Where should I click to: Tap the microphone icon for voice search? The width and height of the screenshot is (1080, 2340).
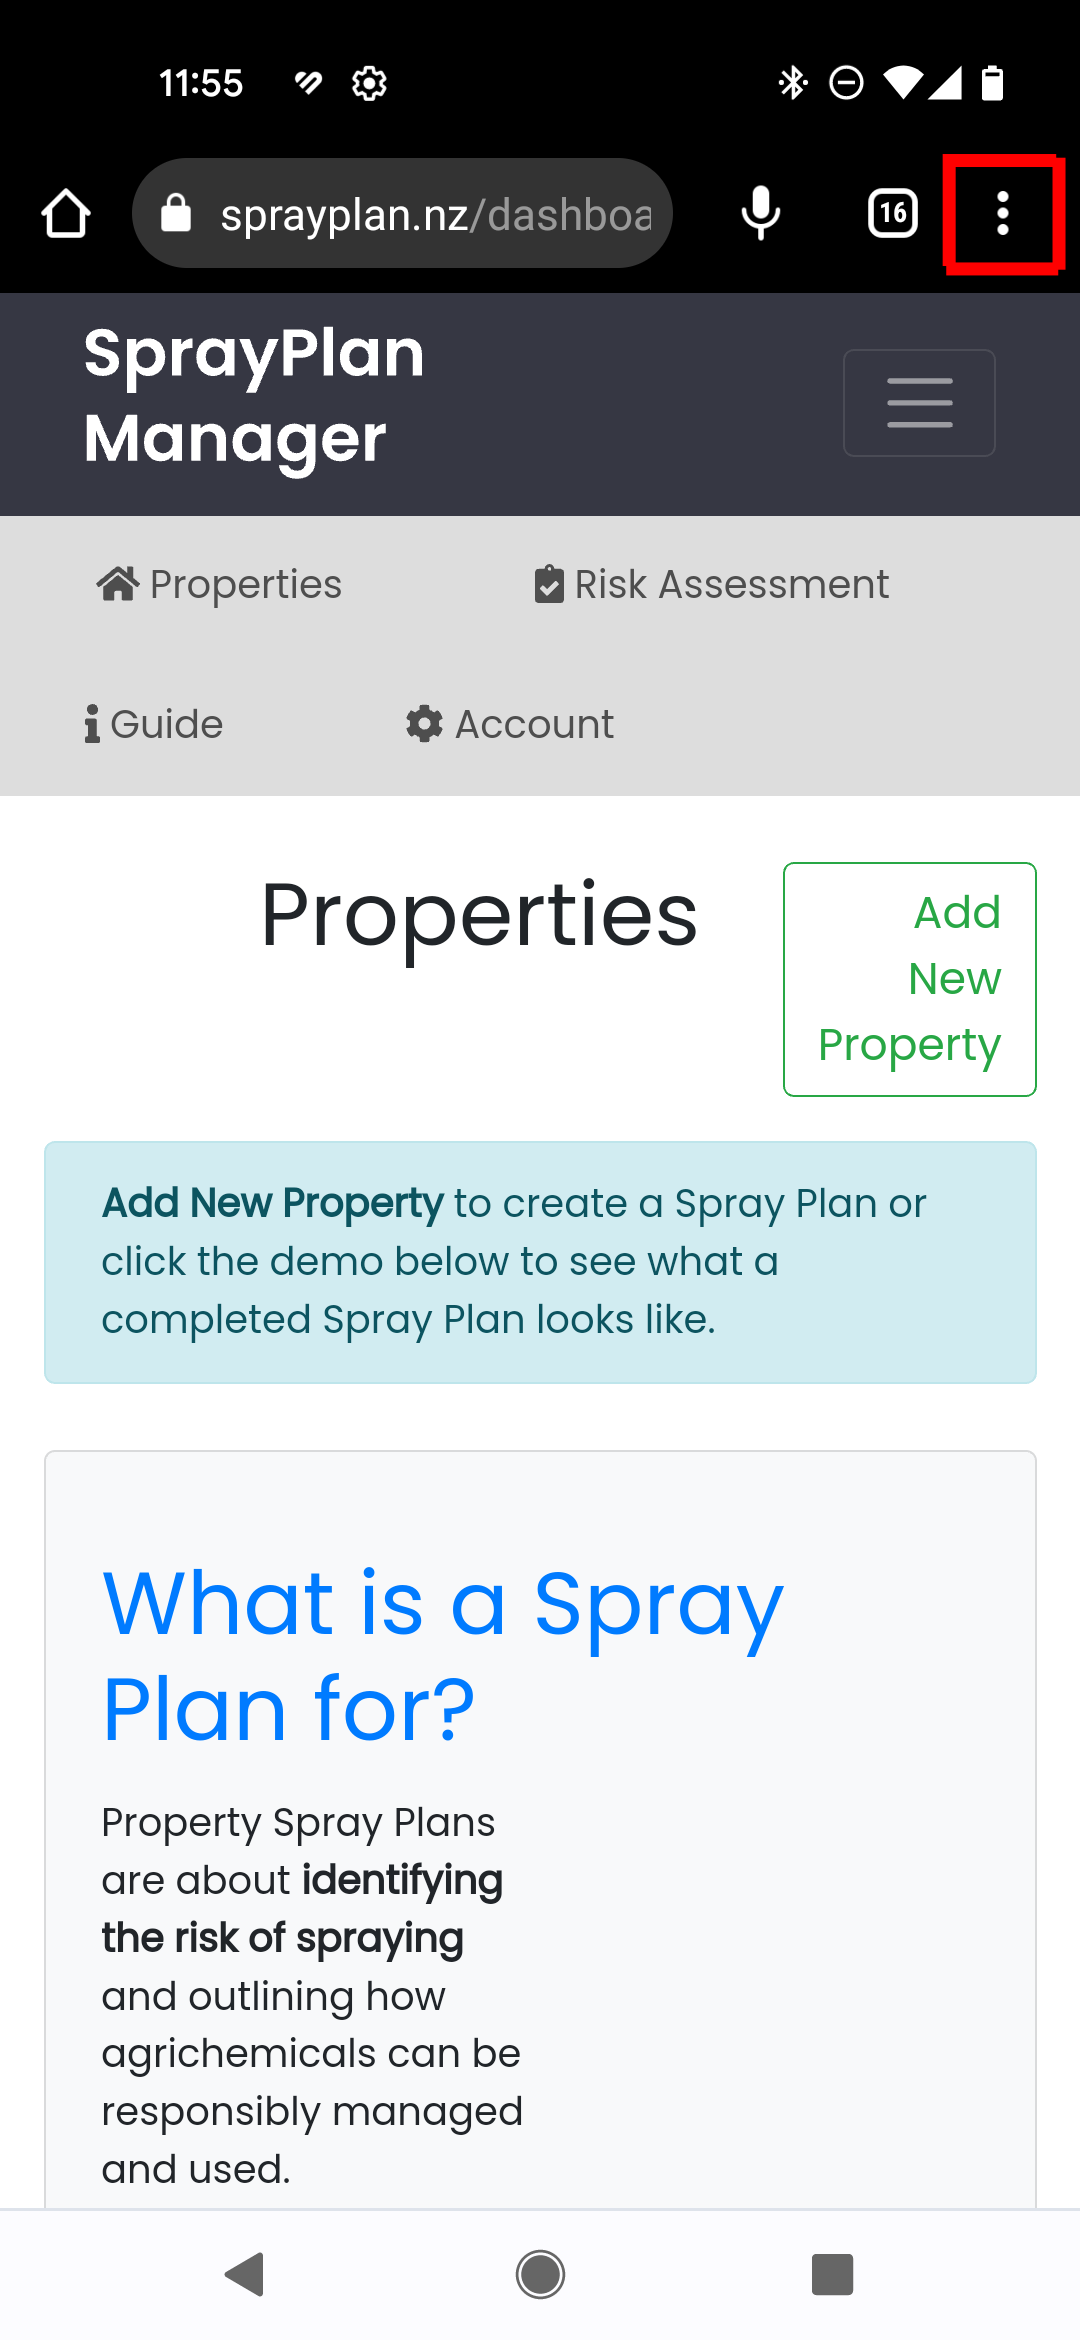click(760, 212)
